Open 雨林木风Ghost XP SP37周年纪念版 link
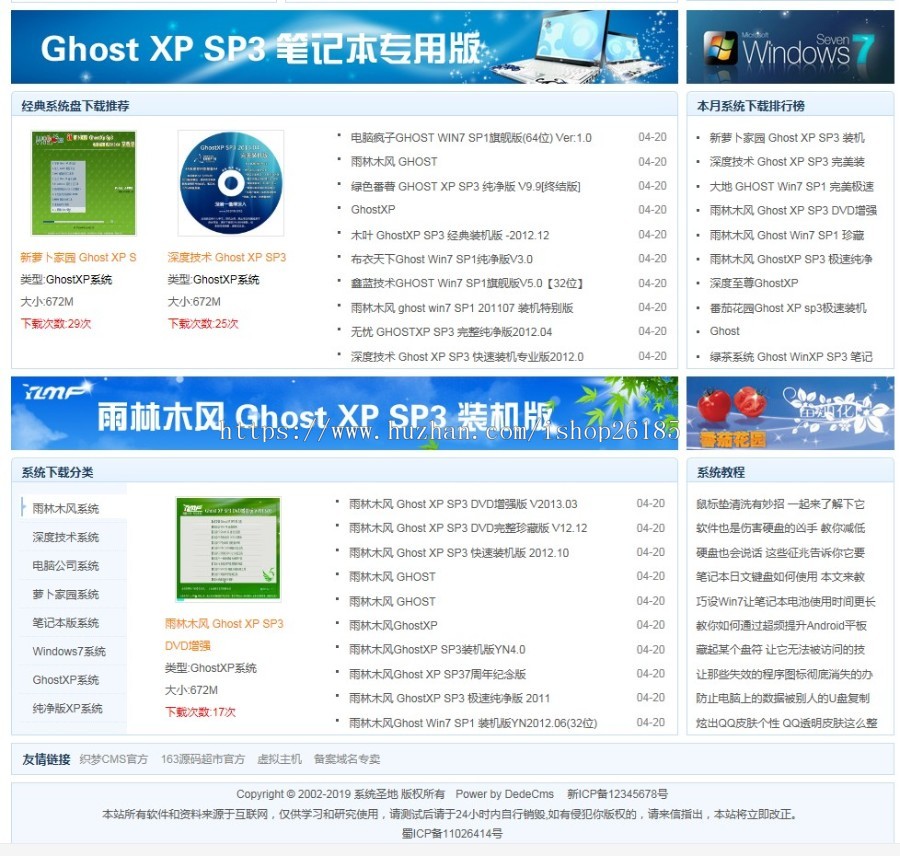This screenshot has width=900, height=856. [x=437, y=674]
